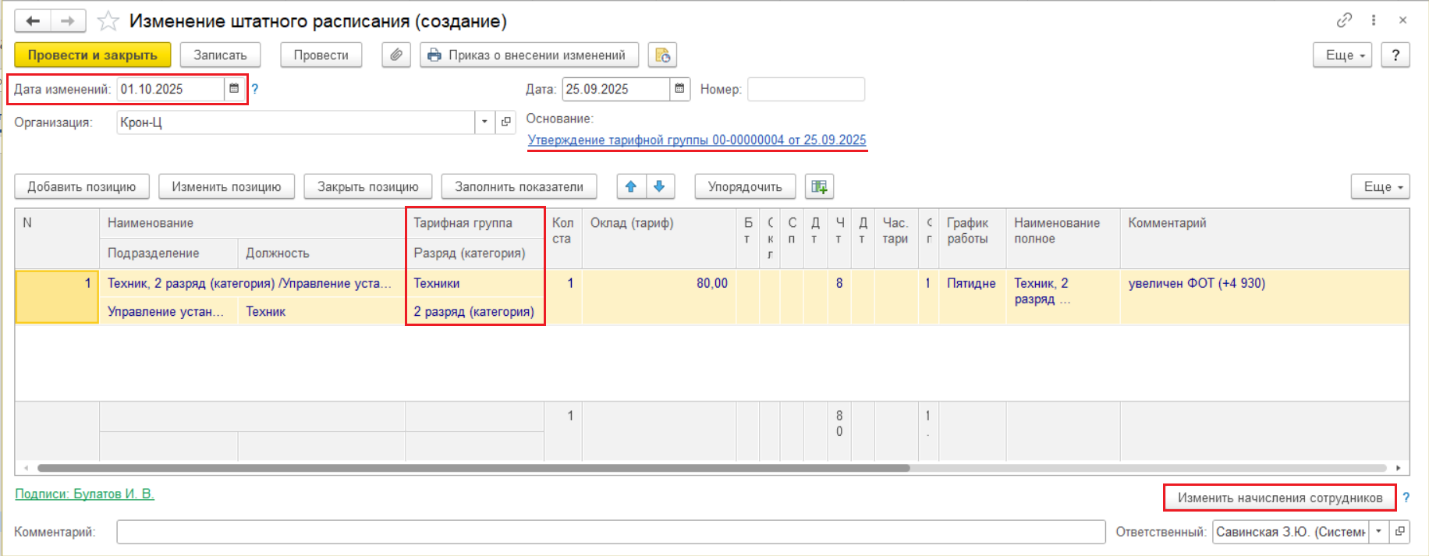The height and width of the screenshot is (556, 1429).
Task: Open the Утверждение тарифной группы link
Action: (696, 141)
